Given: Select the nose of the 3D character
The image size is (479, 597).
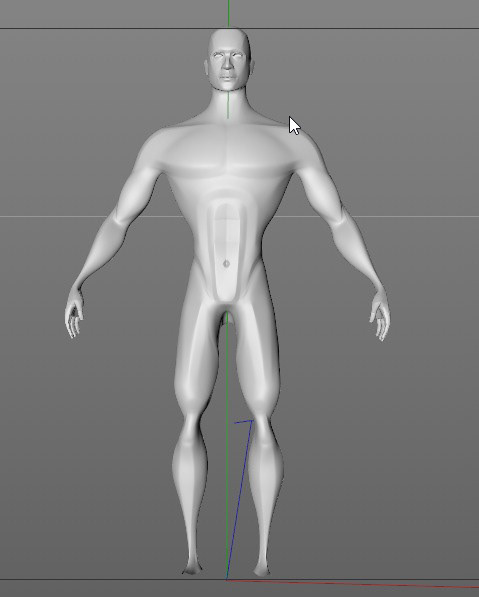Looking at the screenshot, I should pos(227,64).
